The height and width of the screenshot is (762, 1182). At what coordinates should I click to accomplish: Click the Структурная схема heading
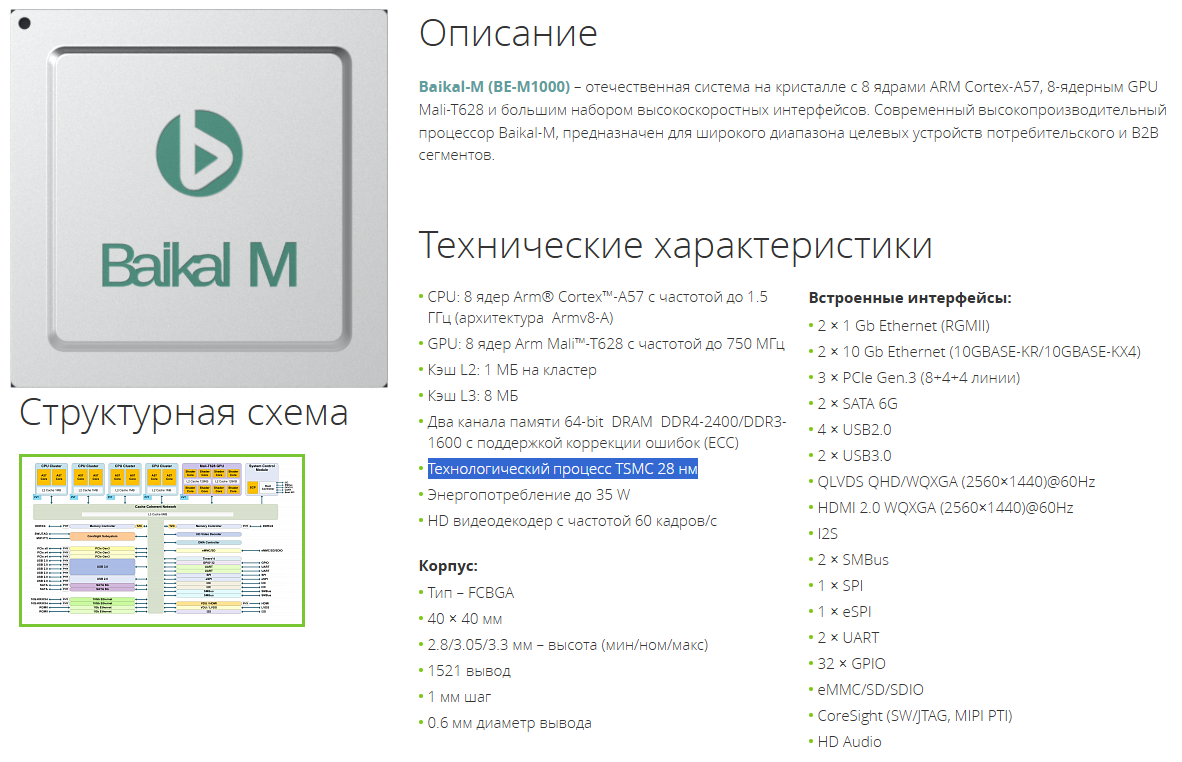183,413
